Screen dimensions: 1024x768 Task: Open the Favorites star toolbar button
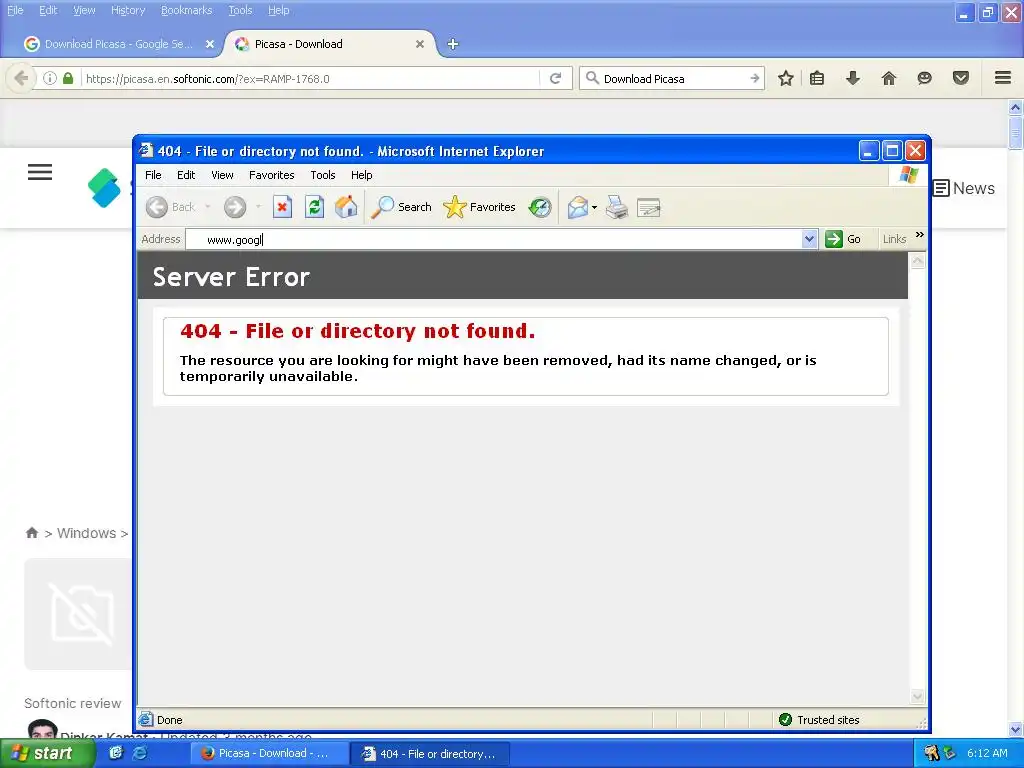tap(479, 207)
